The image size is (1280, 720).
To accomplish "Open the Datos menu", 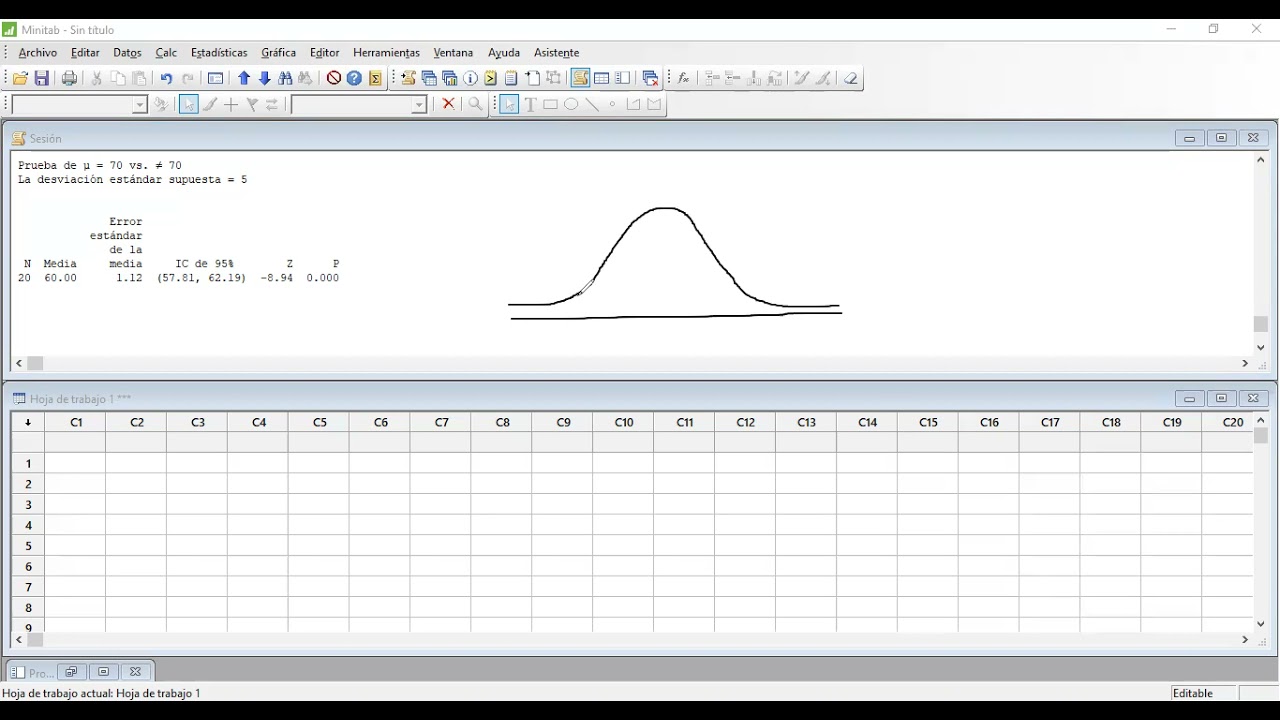I will pos(127,53).
